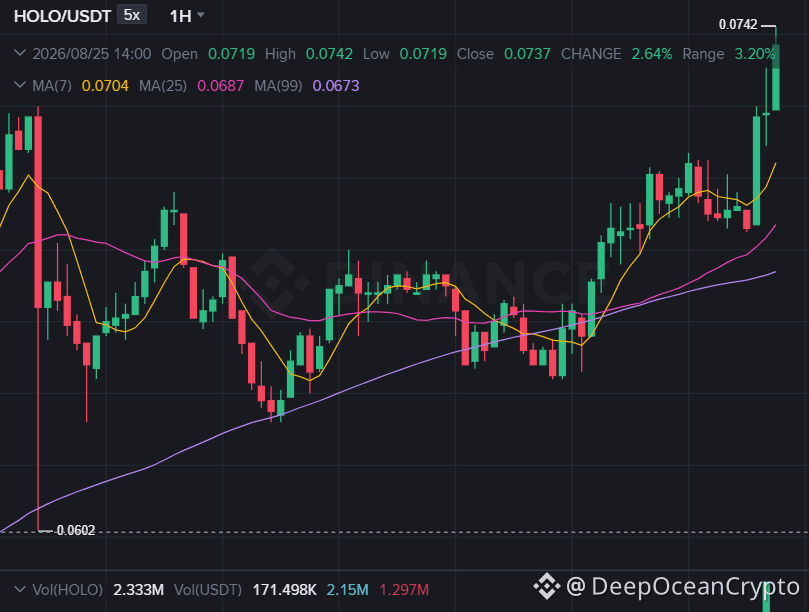Click the MA(25) value 0.0687
Screen dimensions: 809x612
(220, 86)
